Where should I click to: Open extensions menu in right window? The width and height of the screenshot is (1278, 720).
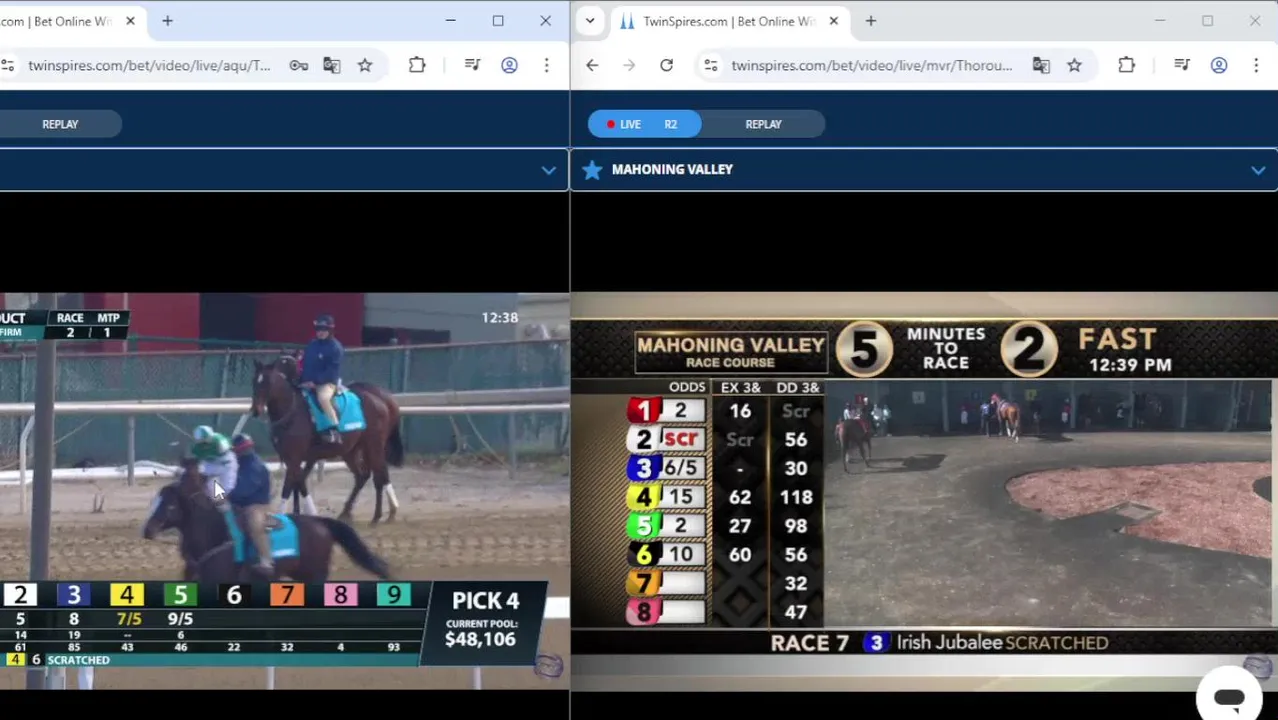[1126, 65]
